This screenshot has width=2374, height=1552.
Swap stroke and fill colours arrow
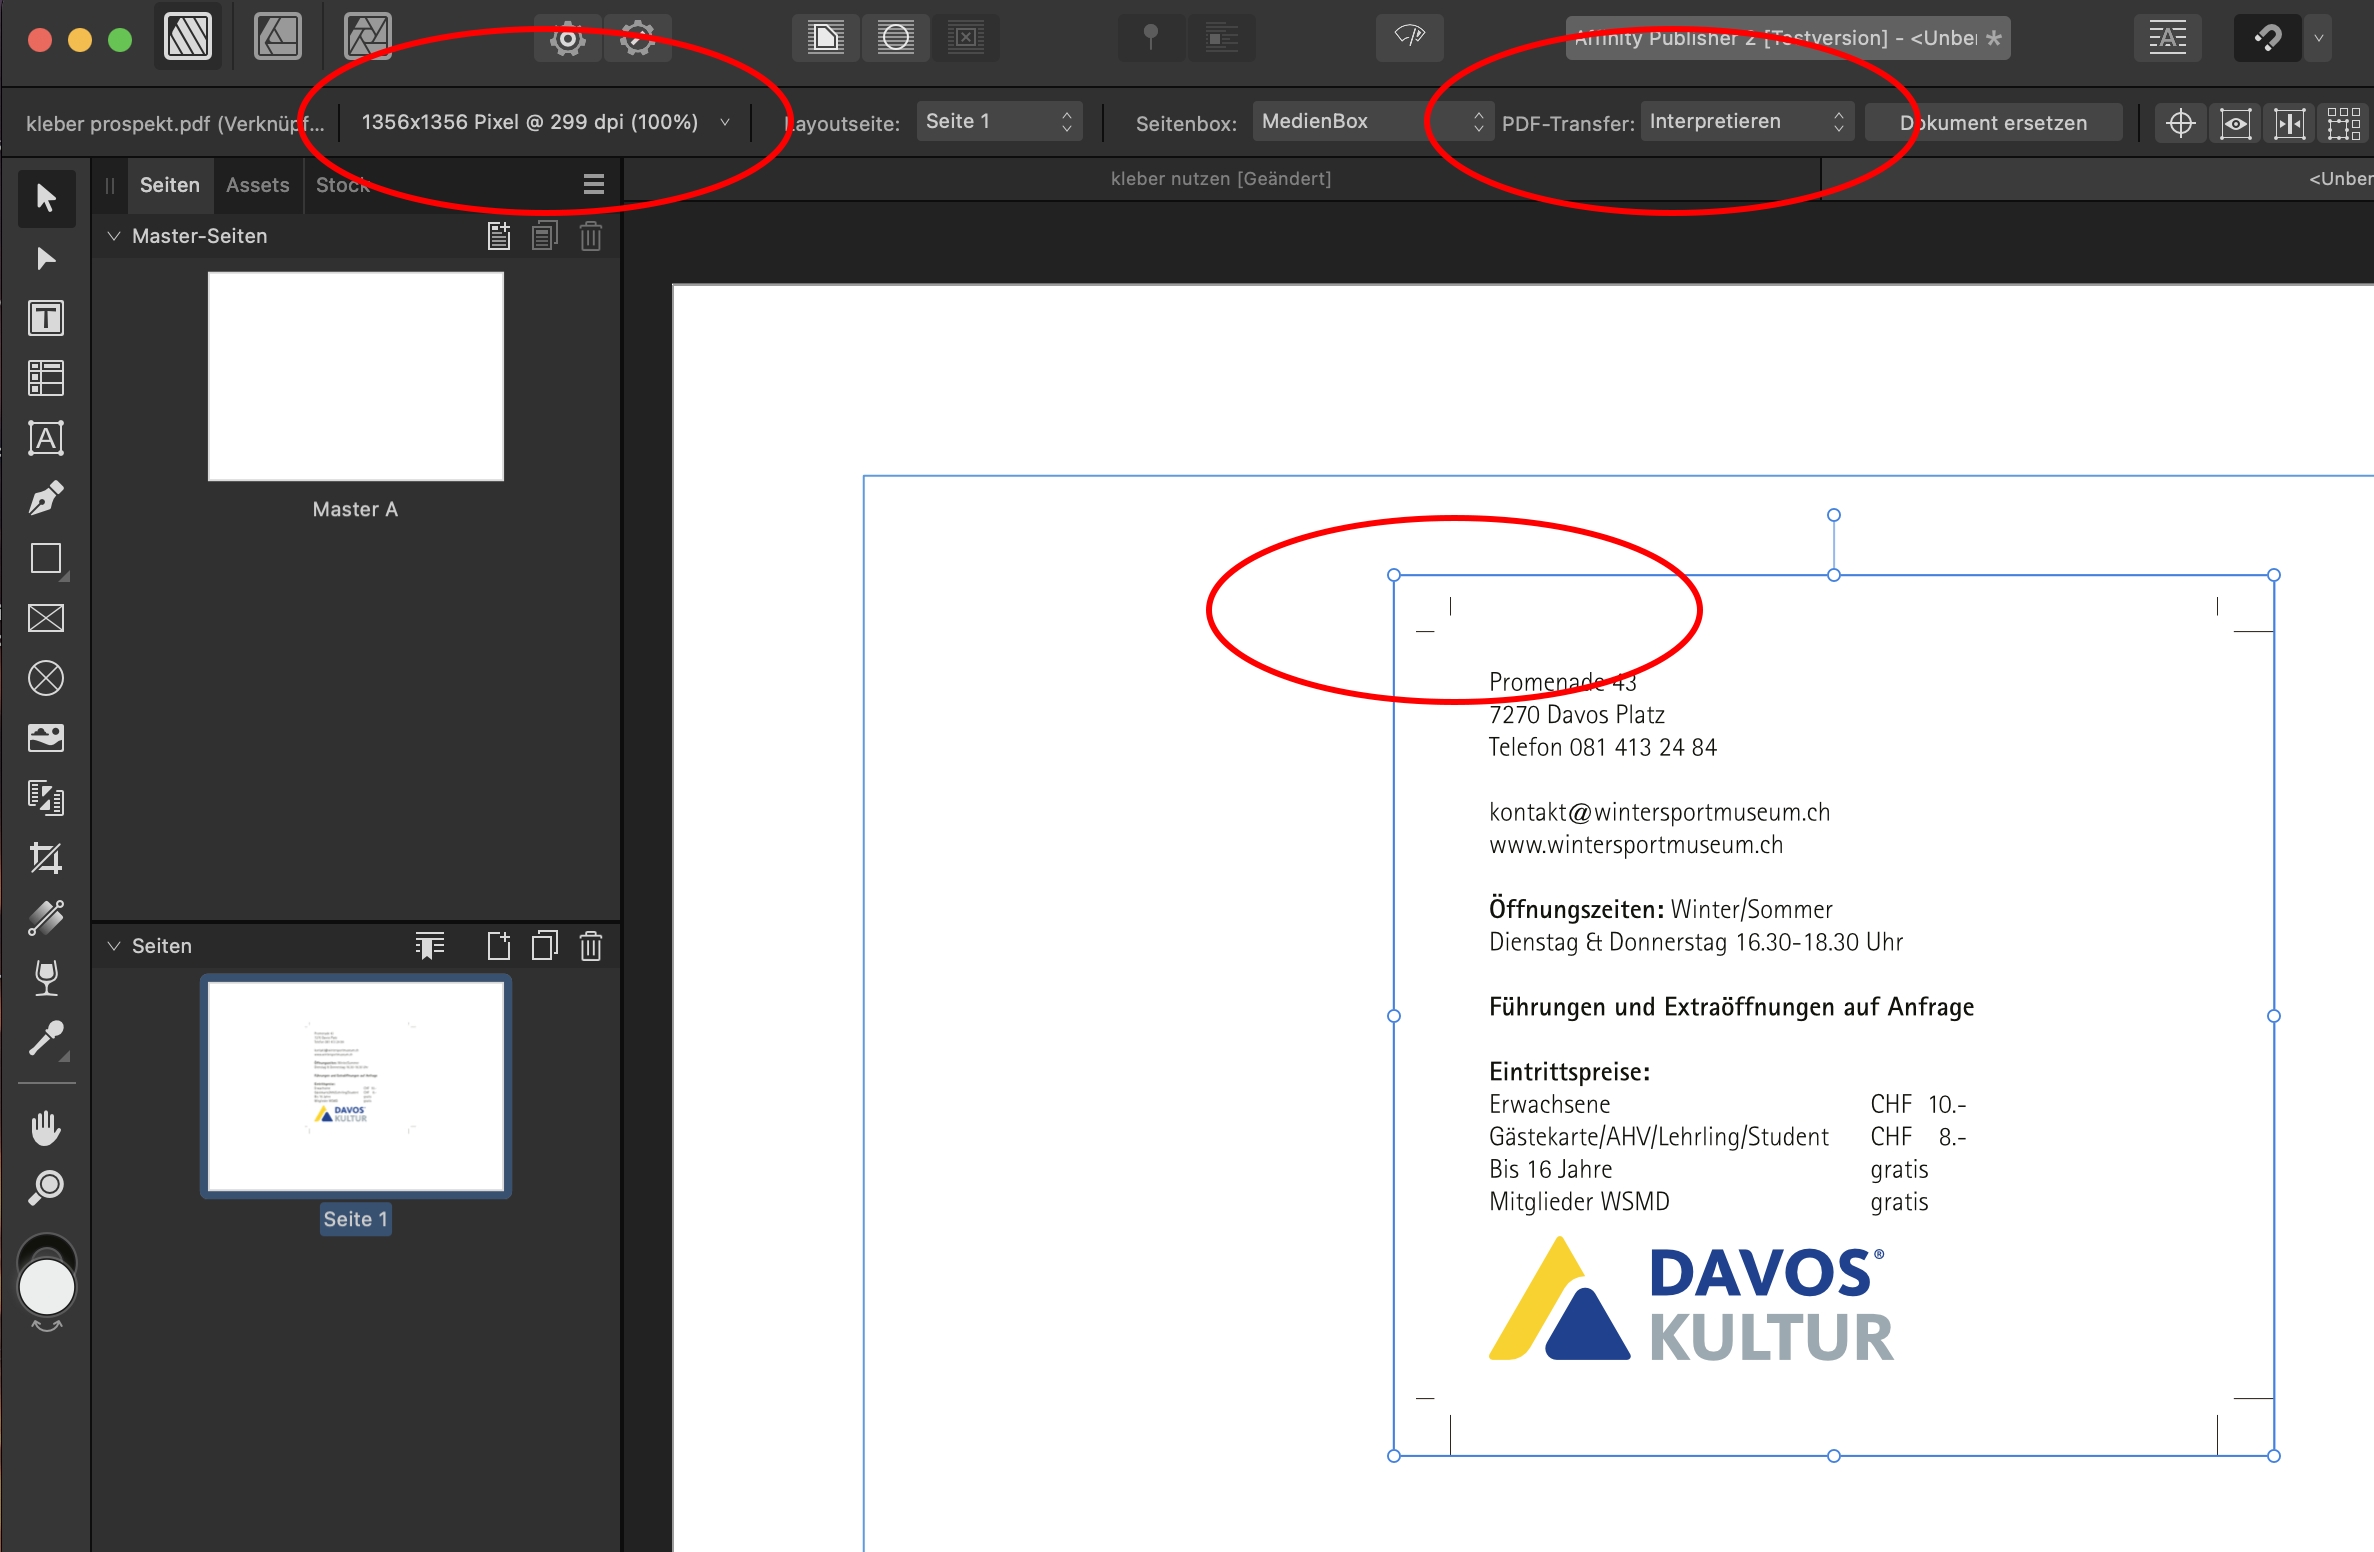coord(47,1326)
